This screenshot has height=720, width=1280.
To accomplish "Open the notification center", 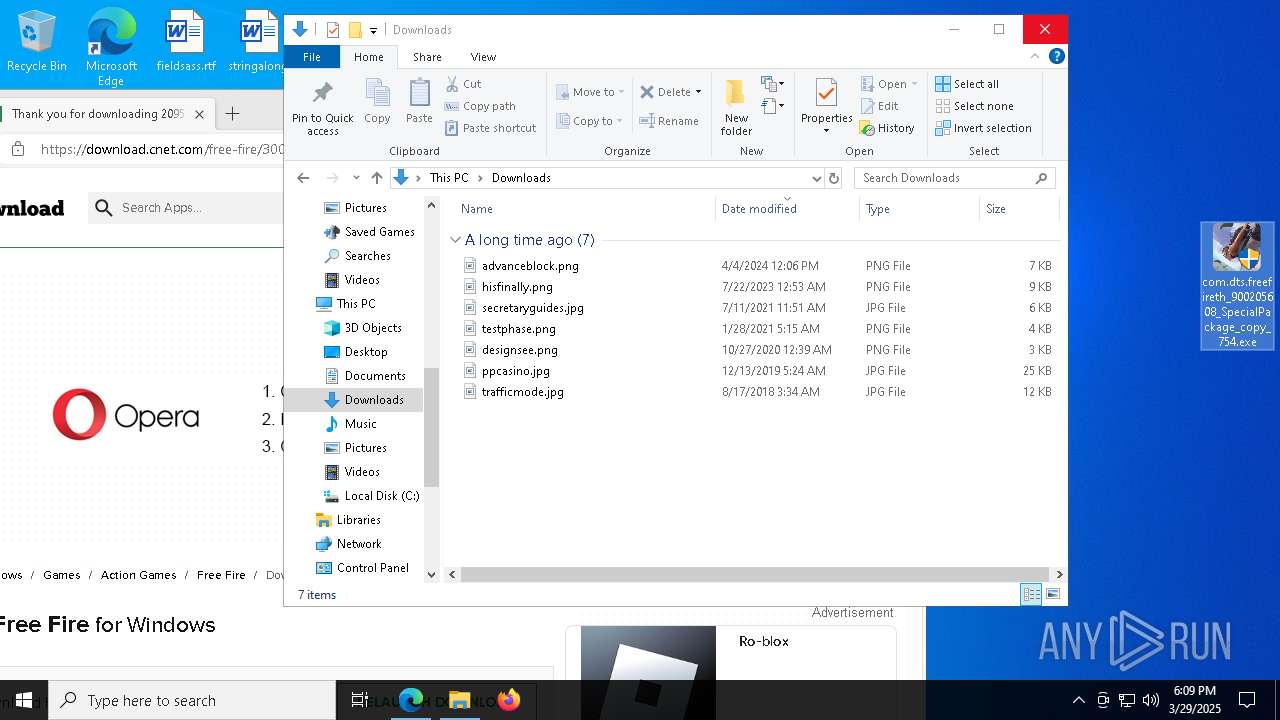I will click(1247, 700).
